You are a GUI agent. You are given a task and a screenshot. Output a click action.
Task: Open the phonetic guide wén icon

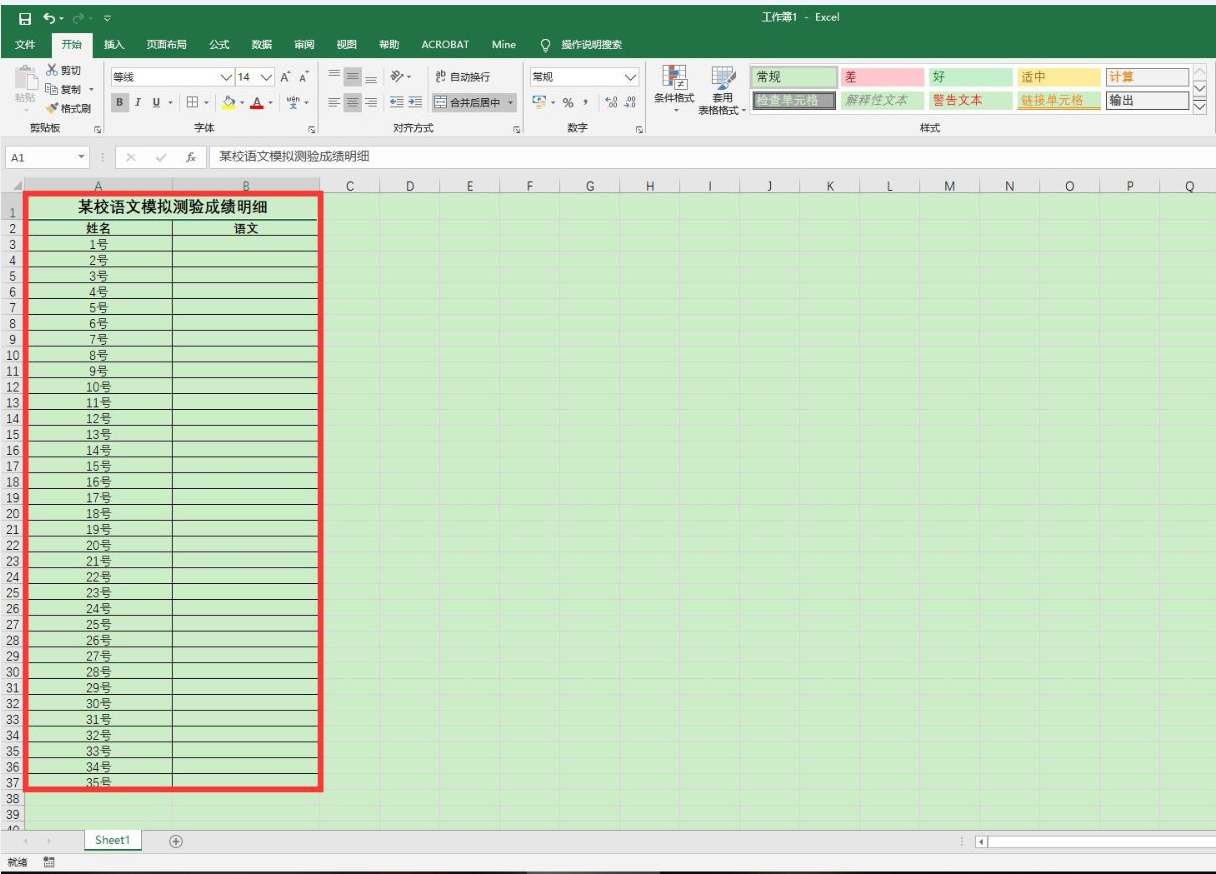pyautogui.click(x=294, y=102)
